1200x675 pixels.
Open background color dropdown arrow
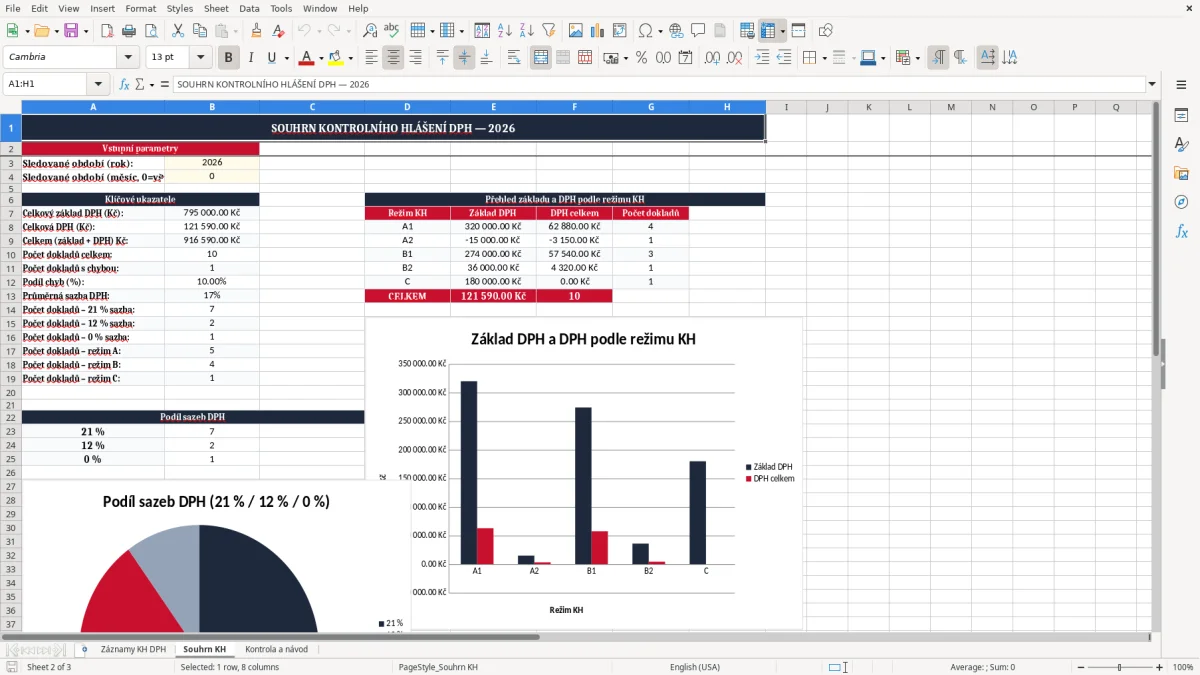pos(350,58)
